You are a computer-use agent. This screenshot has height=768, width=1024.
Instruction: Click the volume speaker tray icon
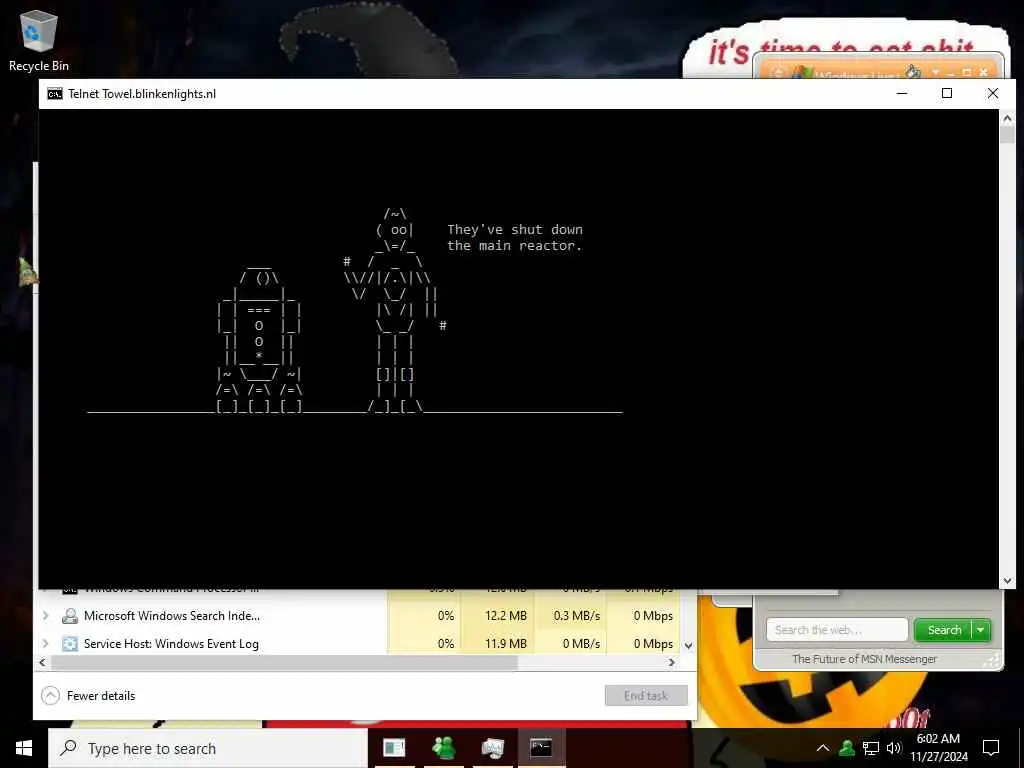tap(893, 748)
